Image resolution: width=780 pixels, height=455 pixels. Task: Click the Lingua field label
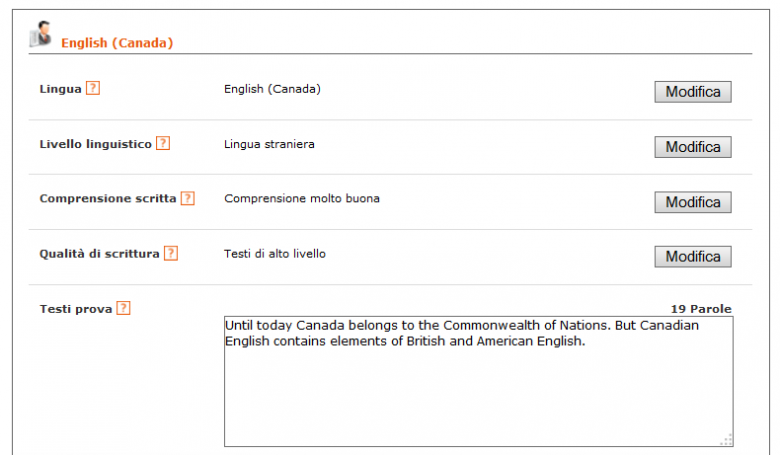61,89
